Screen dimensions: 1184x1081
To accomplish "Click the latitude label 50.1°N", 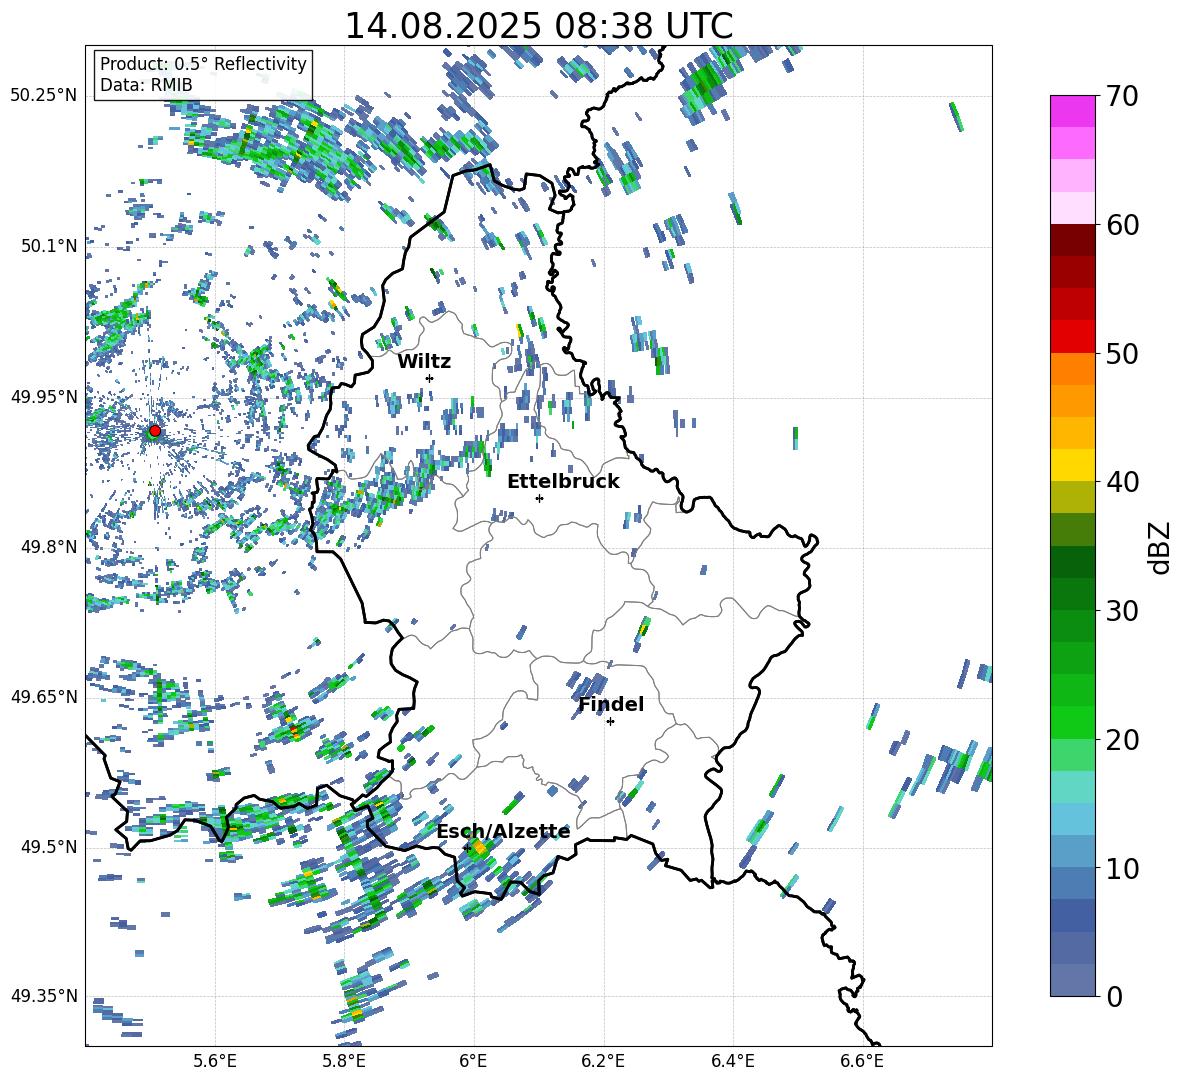I will coord(49,246).
